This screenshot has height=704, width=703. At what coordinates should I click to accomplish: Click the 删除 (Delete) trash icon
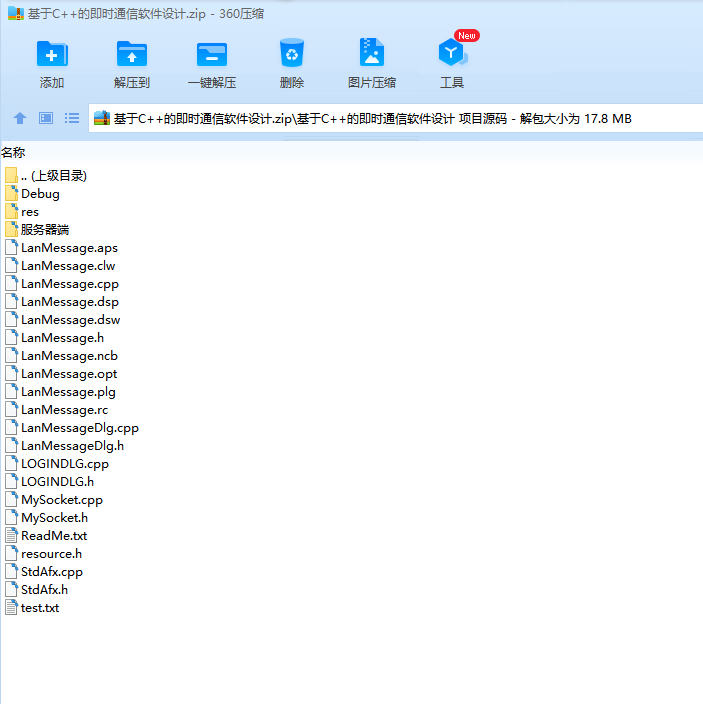point(292,53)
